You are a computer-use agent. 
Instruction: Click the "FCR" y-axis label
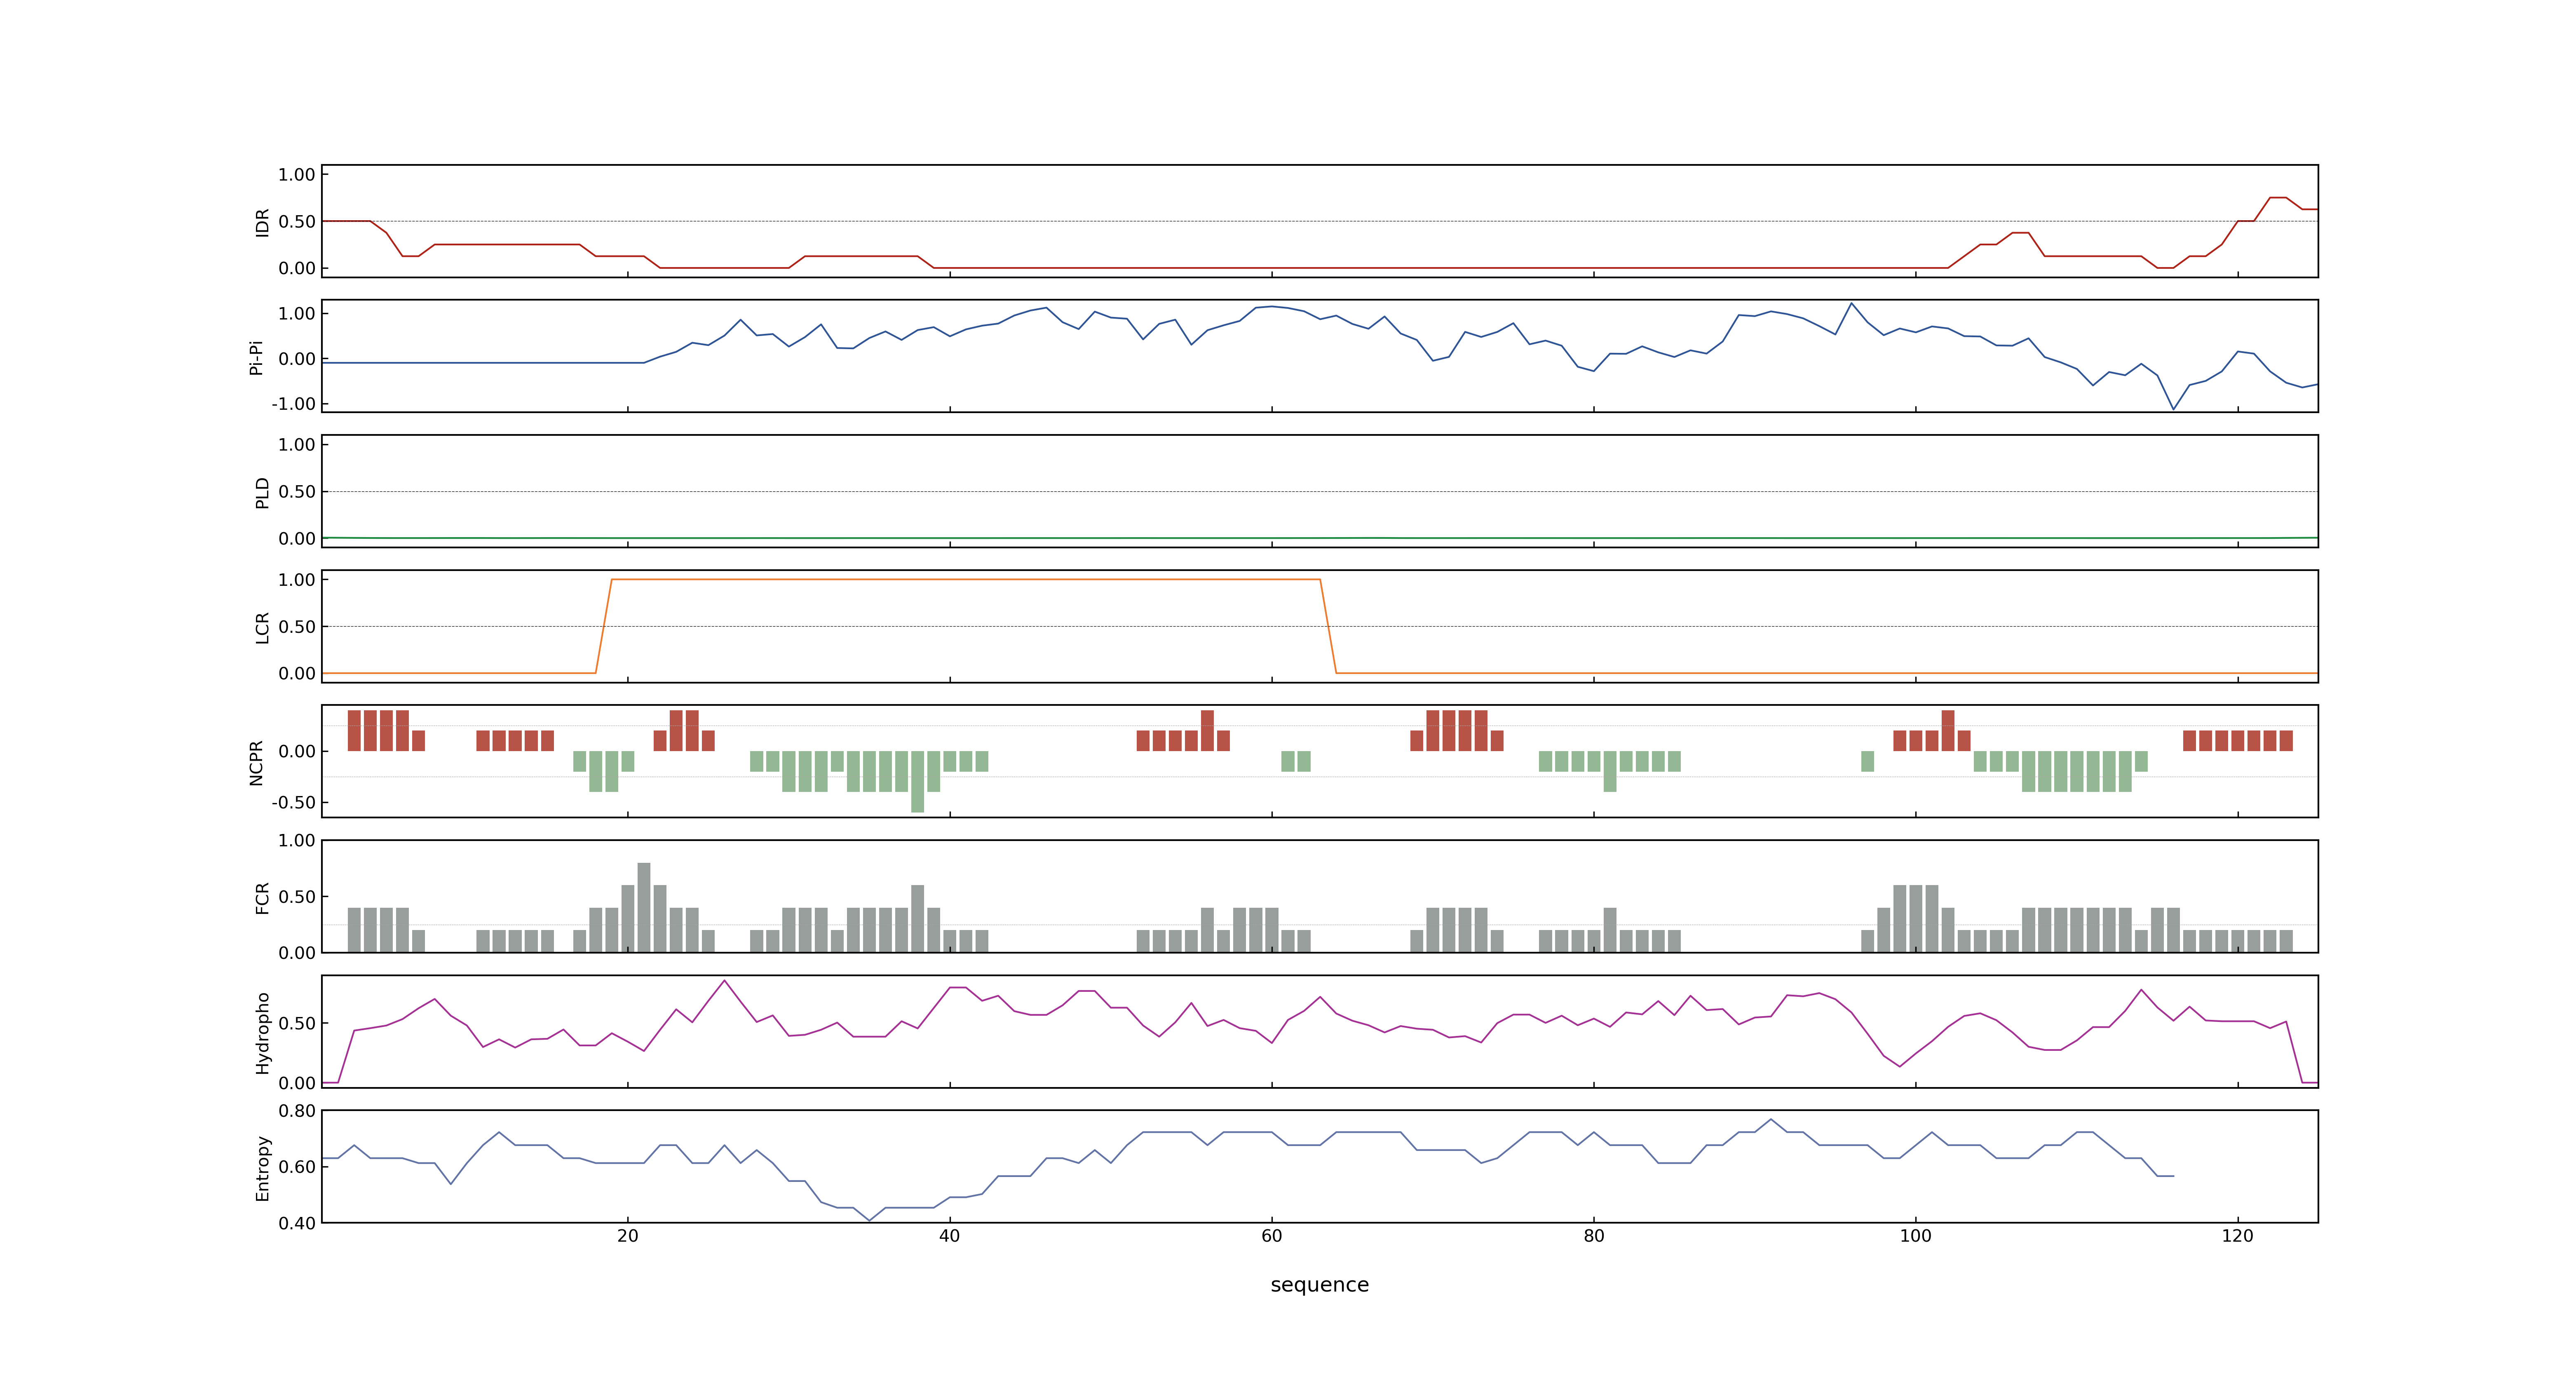[263, 898]
